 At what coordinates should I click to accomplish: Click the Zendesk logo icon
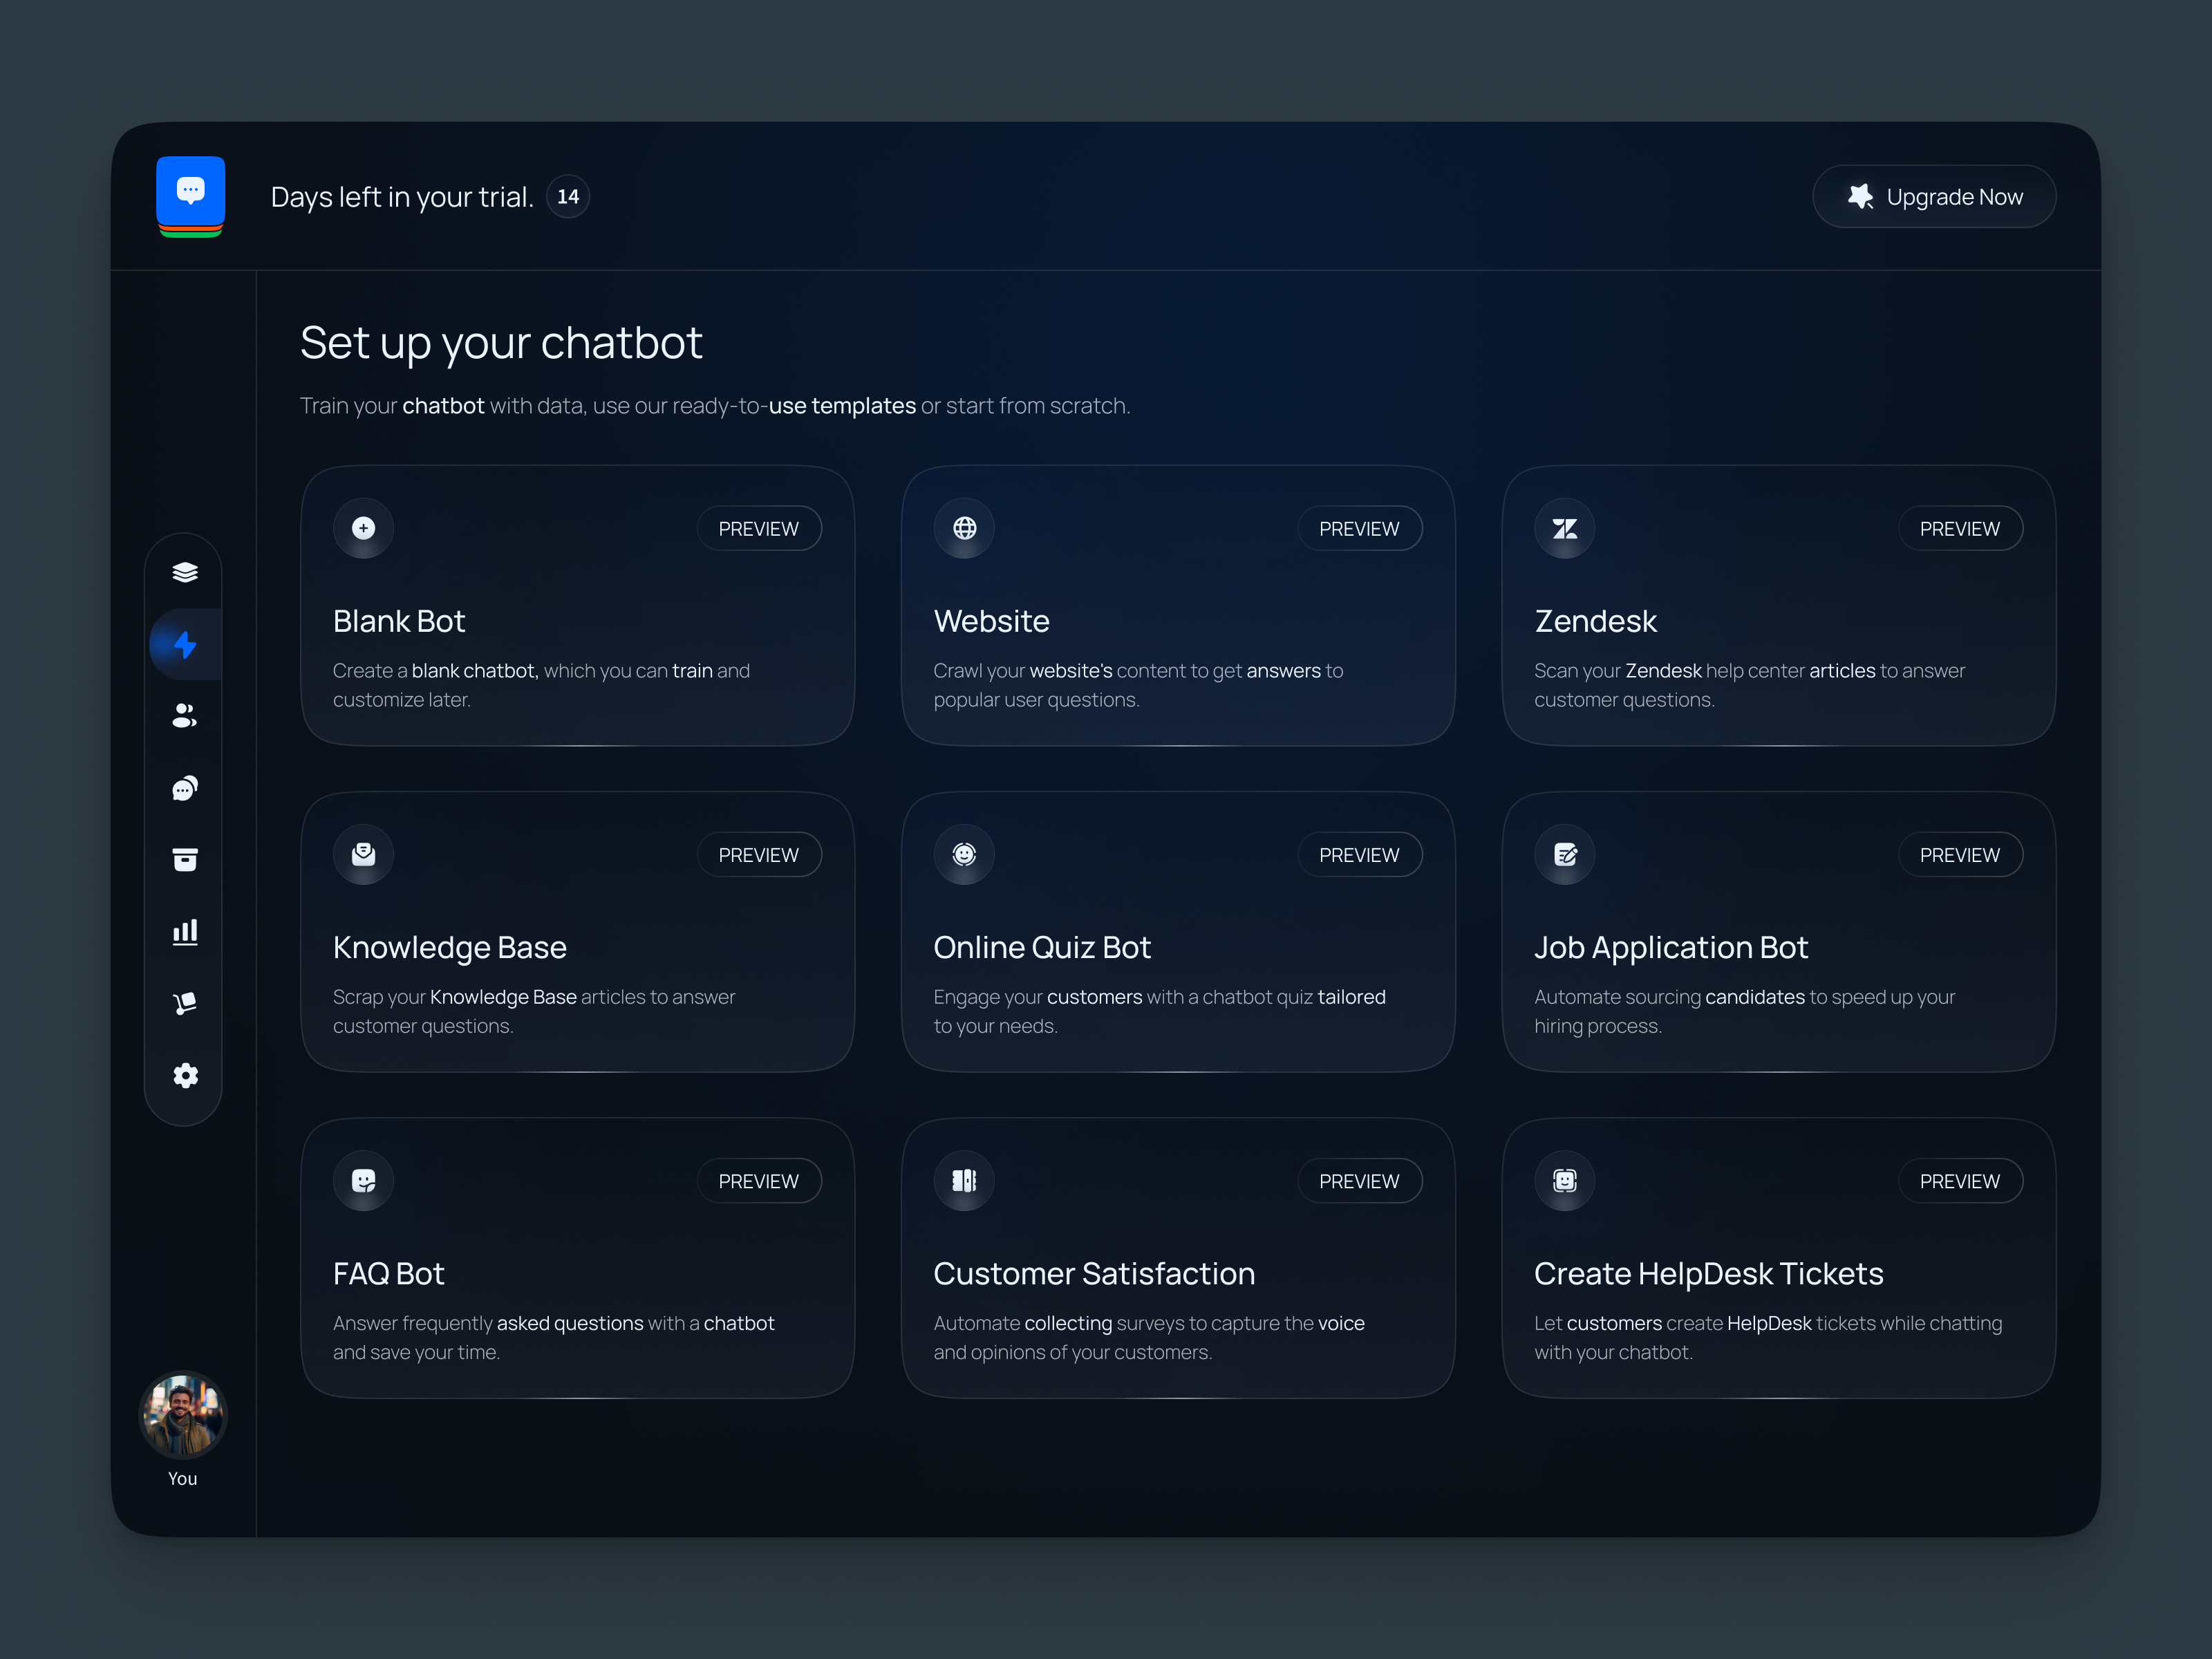[x=1565, y=528]
